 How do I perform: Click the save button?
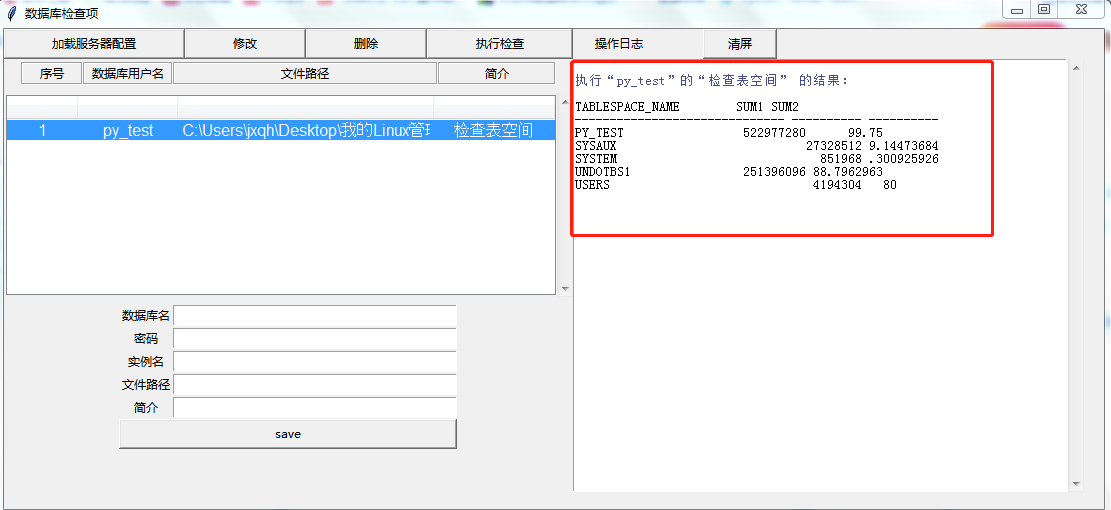pos(288,434)
